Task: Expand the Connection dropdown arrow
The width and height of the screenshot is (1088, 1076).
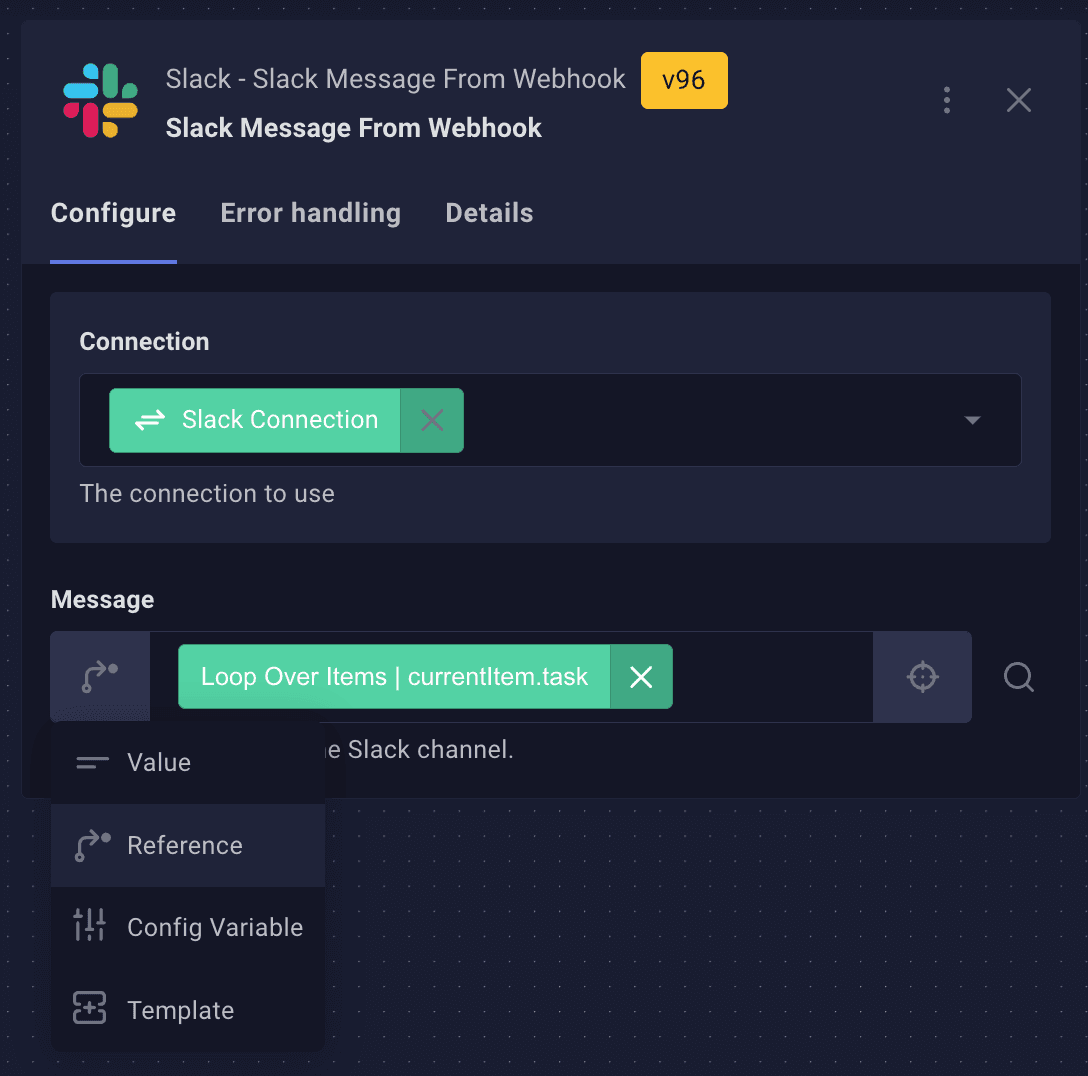Action: (x=973, y=420)
